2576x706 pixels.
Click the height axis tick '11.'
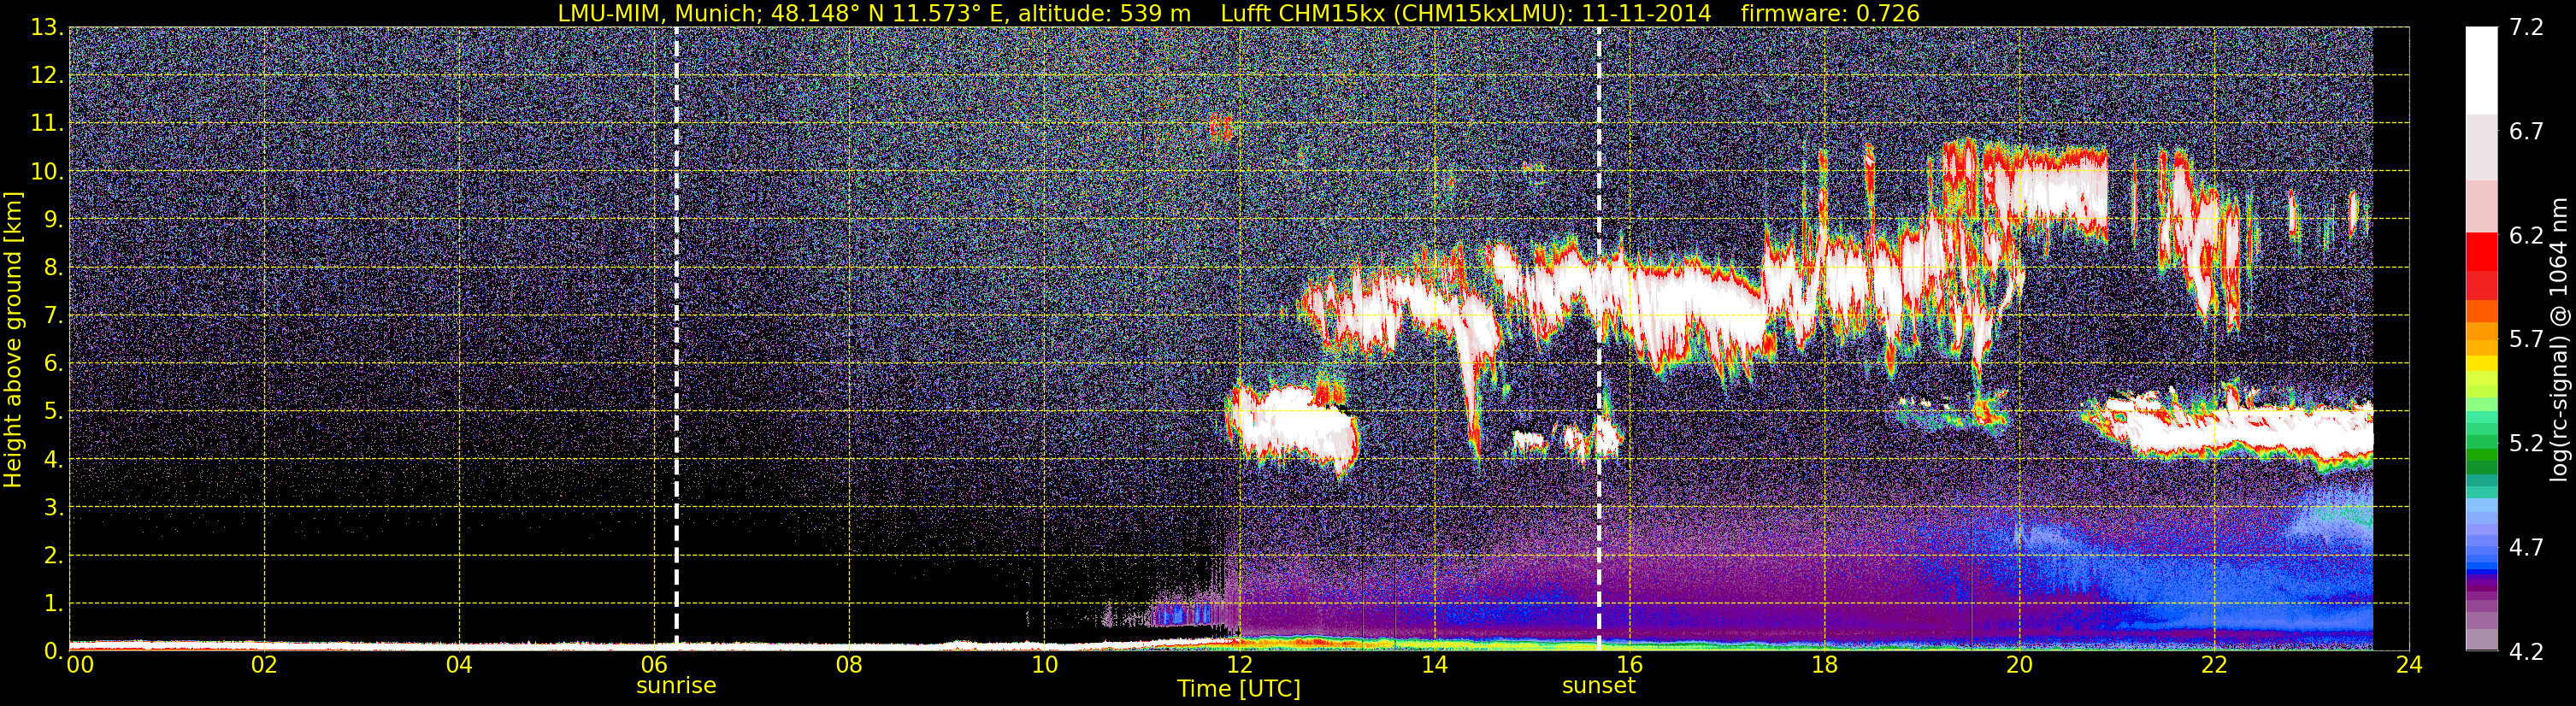point(47,124)
